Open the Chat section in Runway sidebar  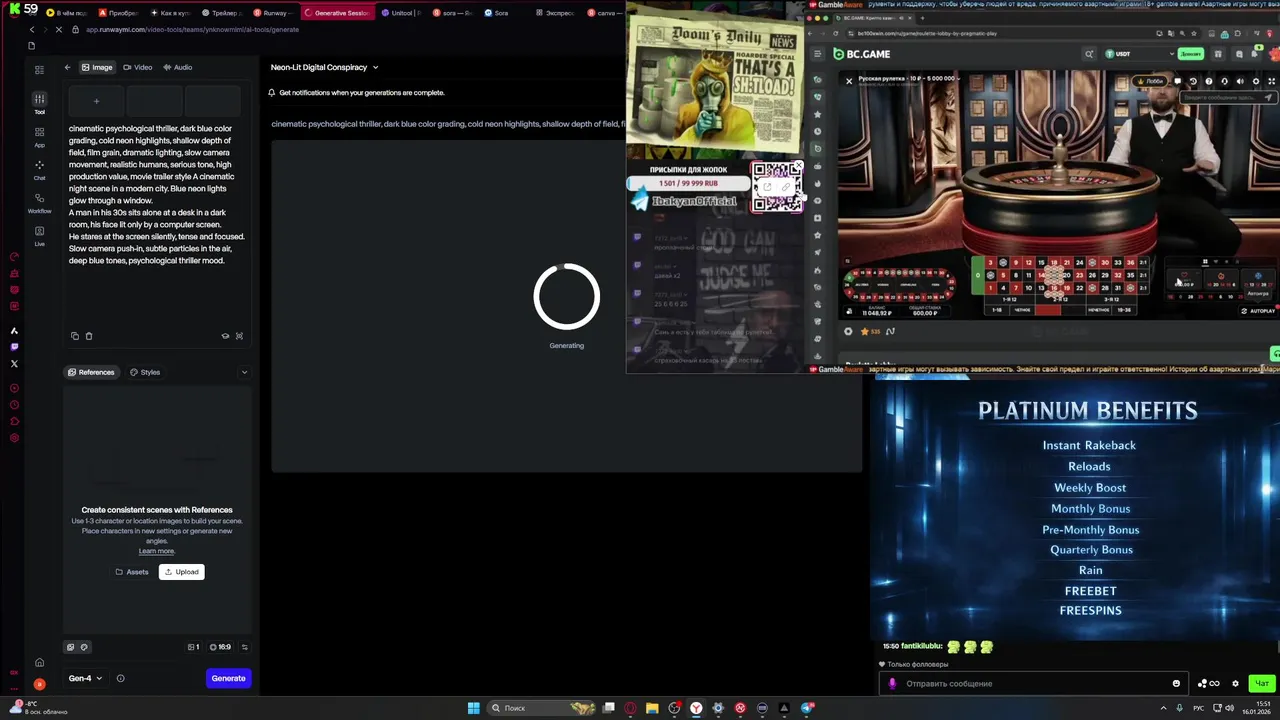[39, 169]
